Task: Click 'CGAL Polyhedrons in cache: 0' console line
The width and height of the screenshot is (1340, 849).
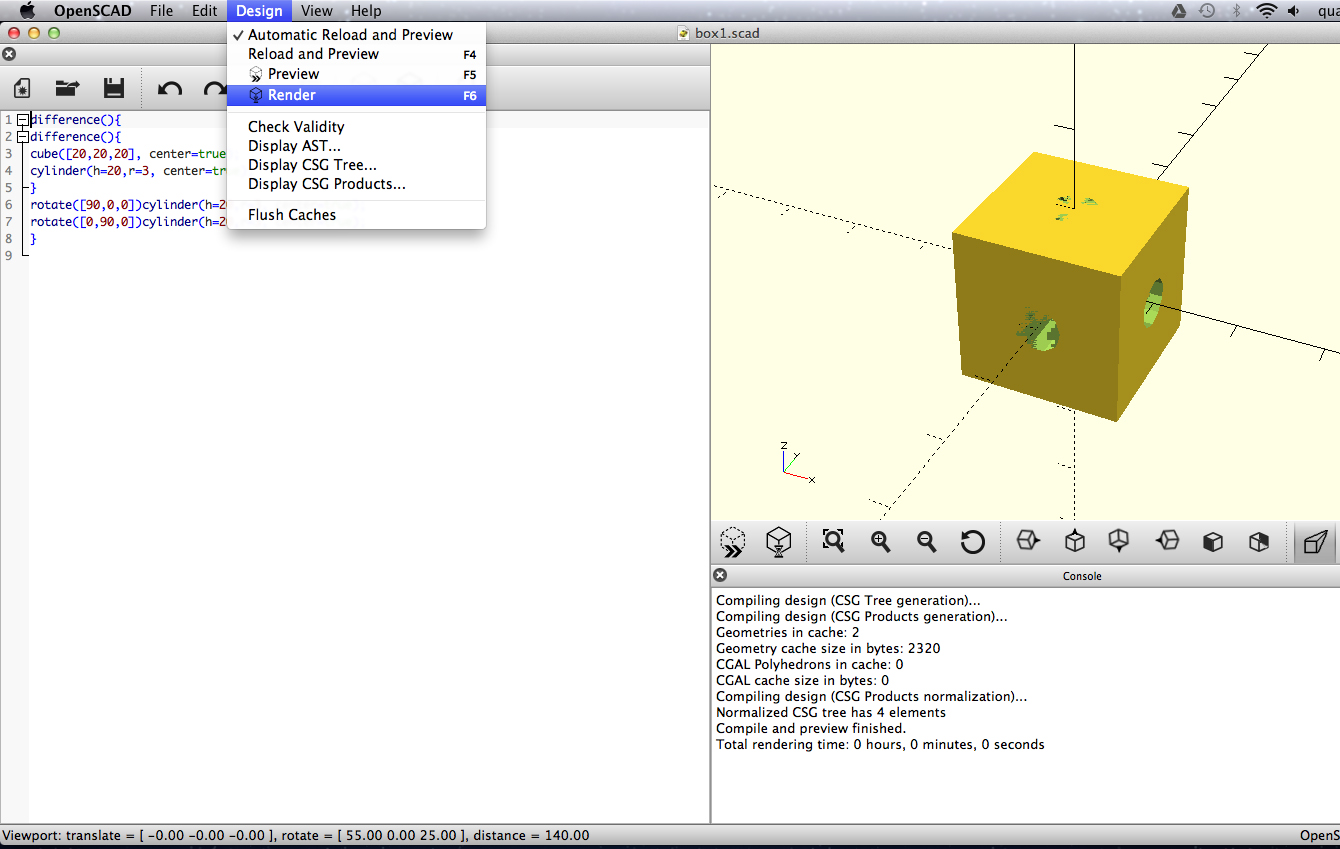Action: click(x=810, y=665)
